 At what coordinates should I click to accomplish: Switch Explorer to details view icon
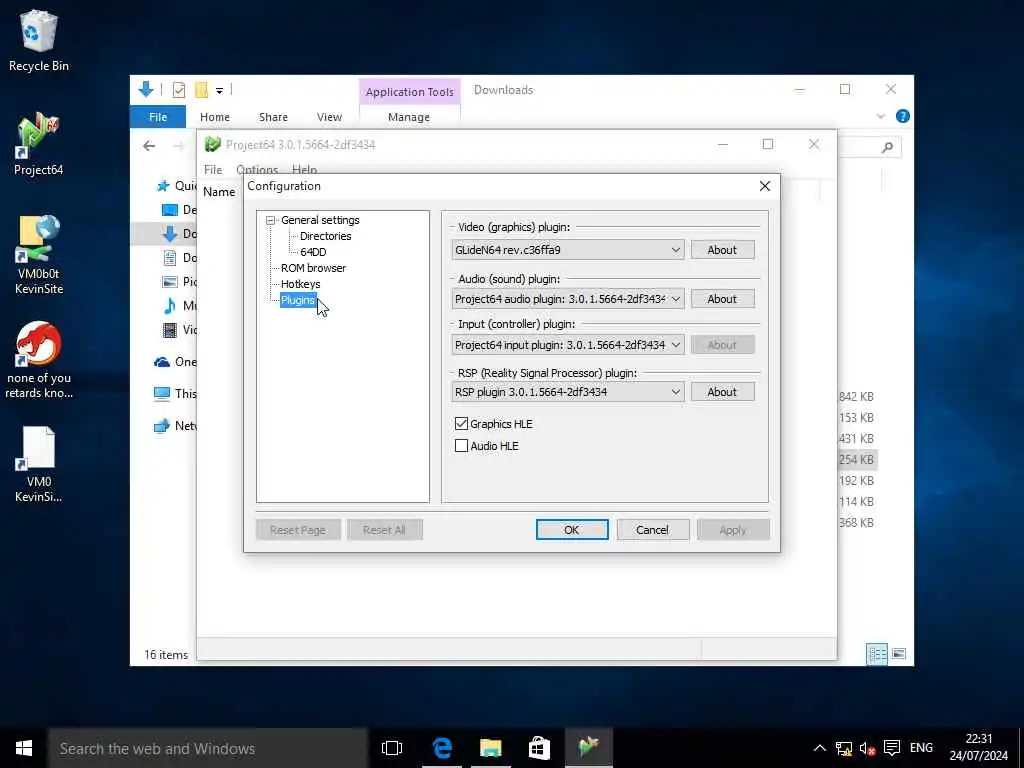(876, 654)
